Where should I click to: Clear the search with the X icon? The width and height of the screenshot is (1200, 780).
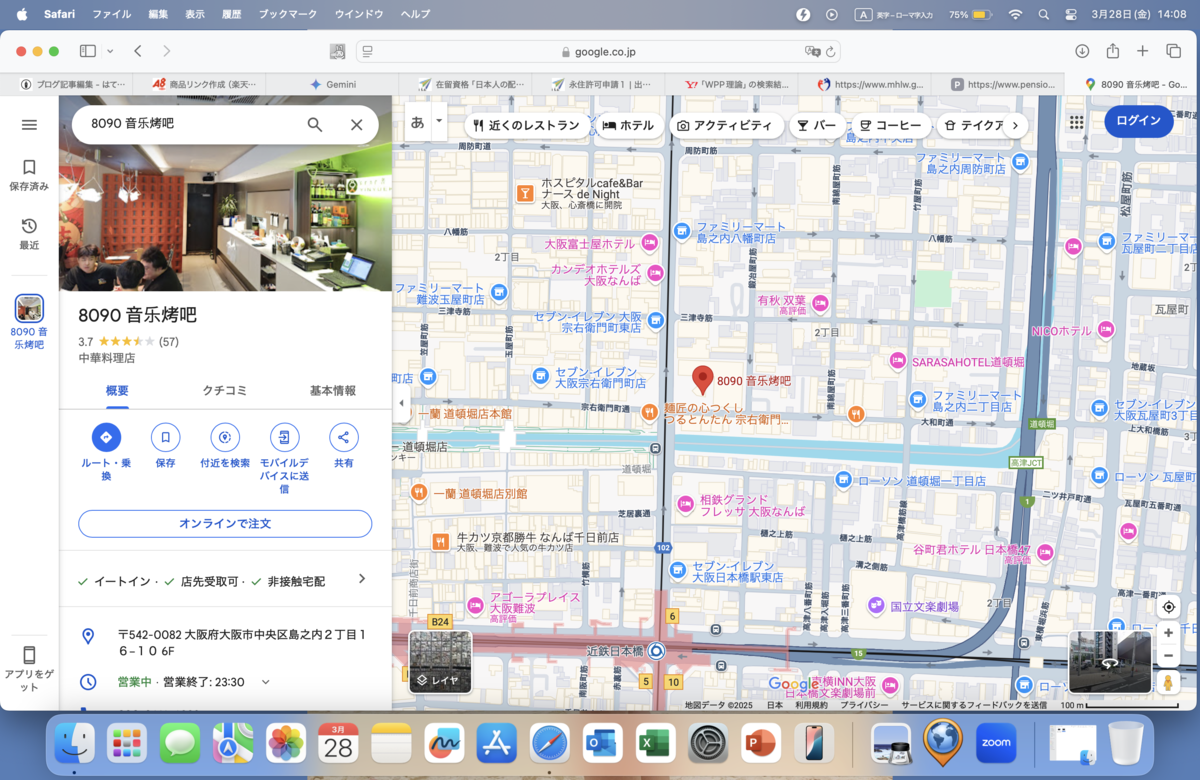356,125
